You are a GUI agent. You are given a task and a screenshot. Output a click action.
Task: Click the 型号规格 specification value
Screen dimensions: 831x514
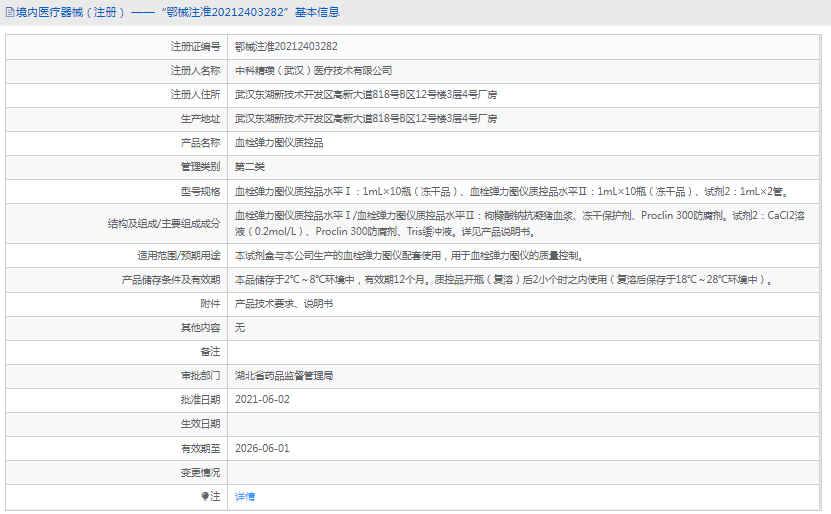pos(512,191)
